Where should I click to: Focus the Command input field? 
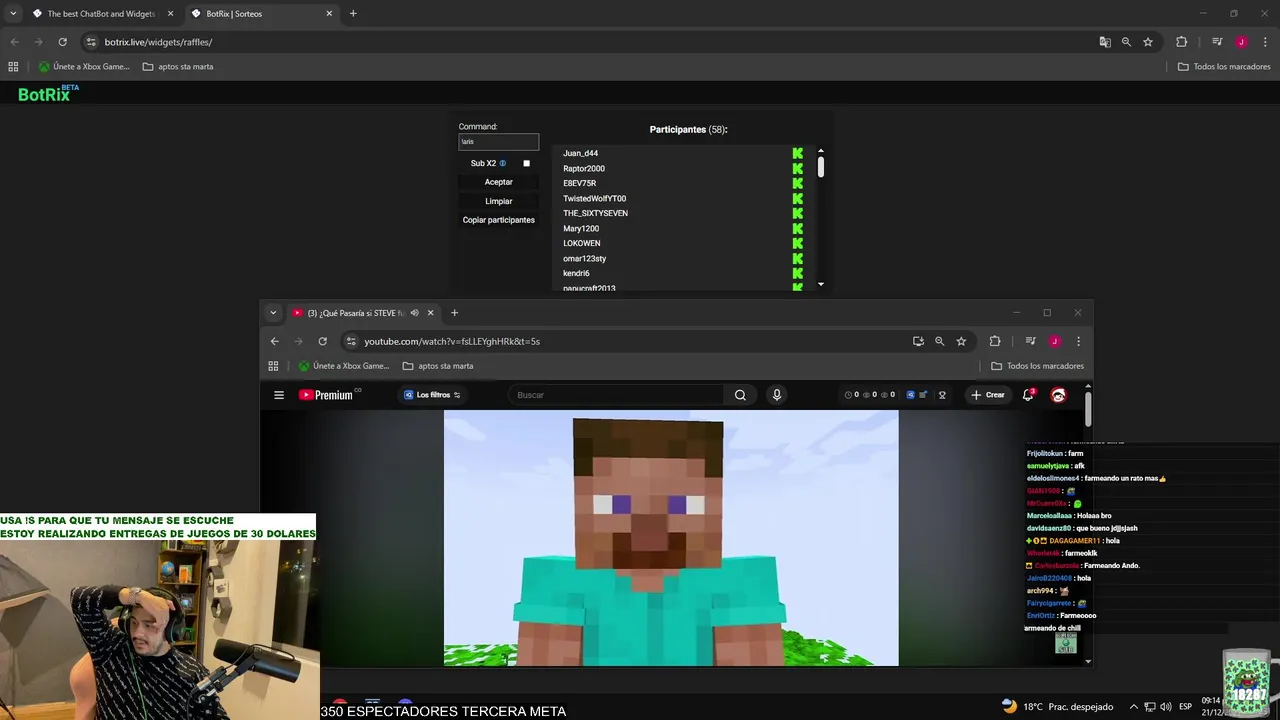click(498, 142)
